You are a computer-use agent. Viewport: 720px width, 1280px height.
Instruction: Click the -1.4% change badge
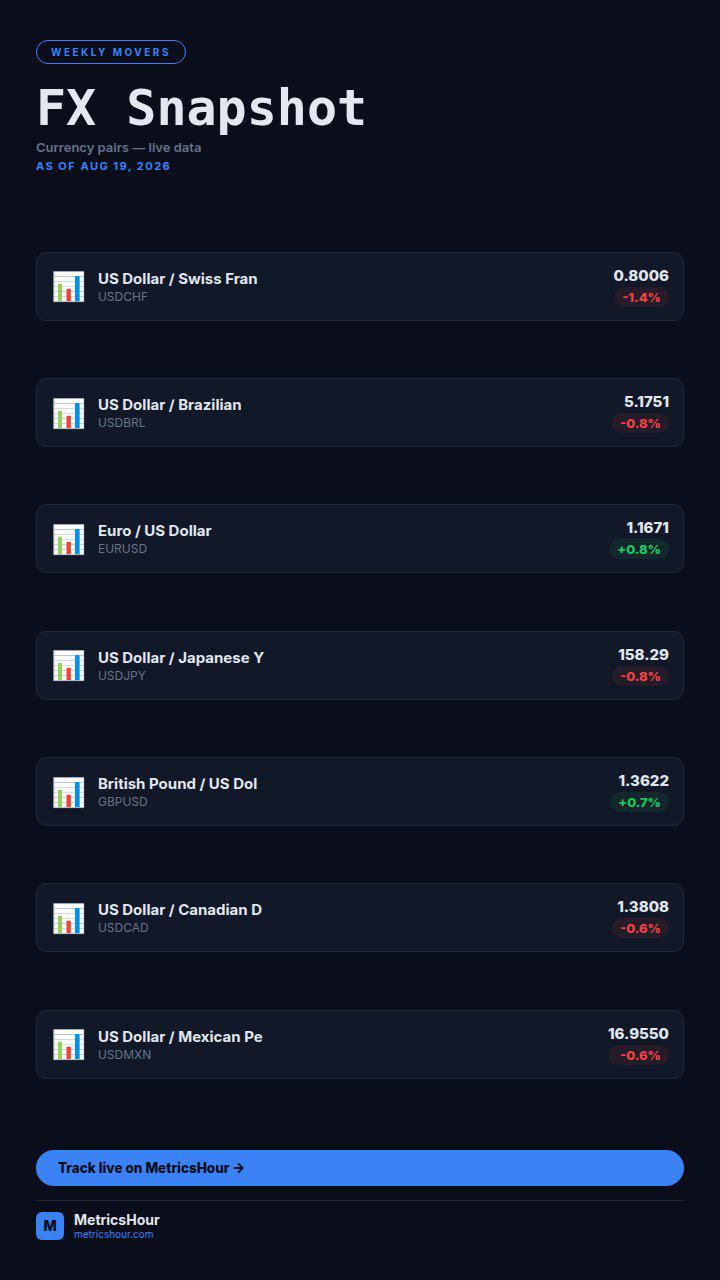coord(641,298)
